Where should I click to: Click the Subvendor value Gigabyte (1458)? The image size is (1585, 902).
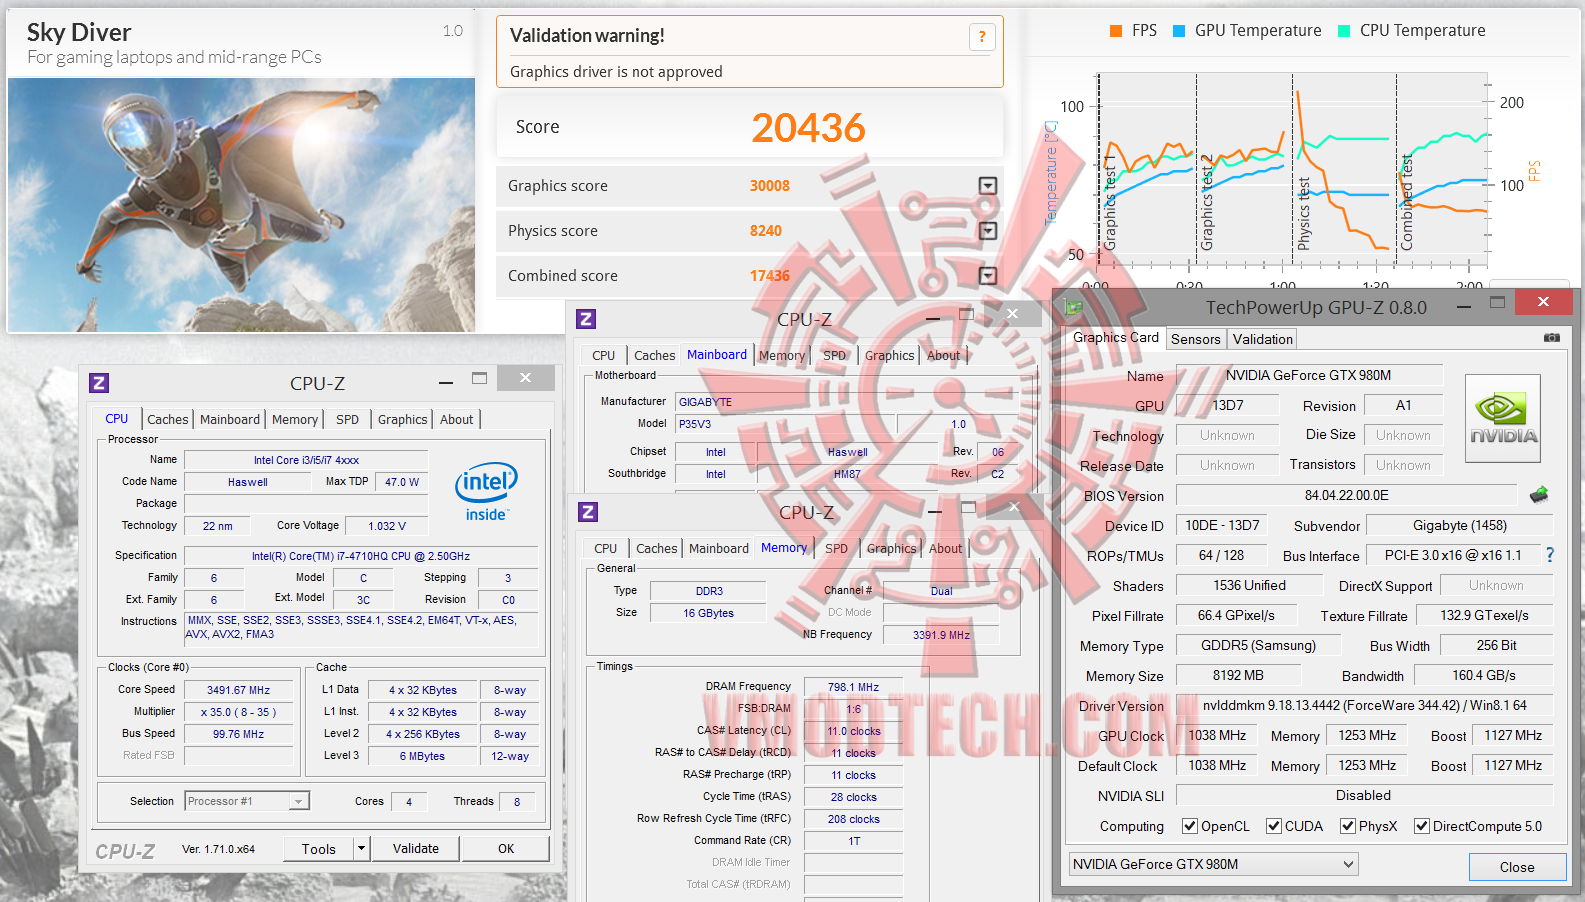coord(1460,525)
